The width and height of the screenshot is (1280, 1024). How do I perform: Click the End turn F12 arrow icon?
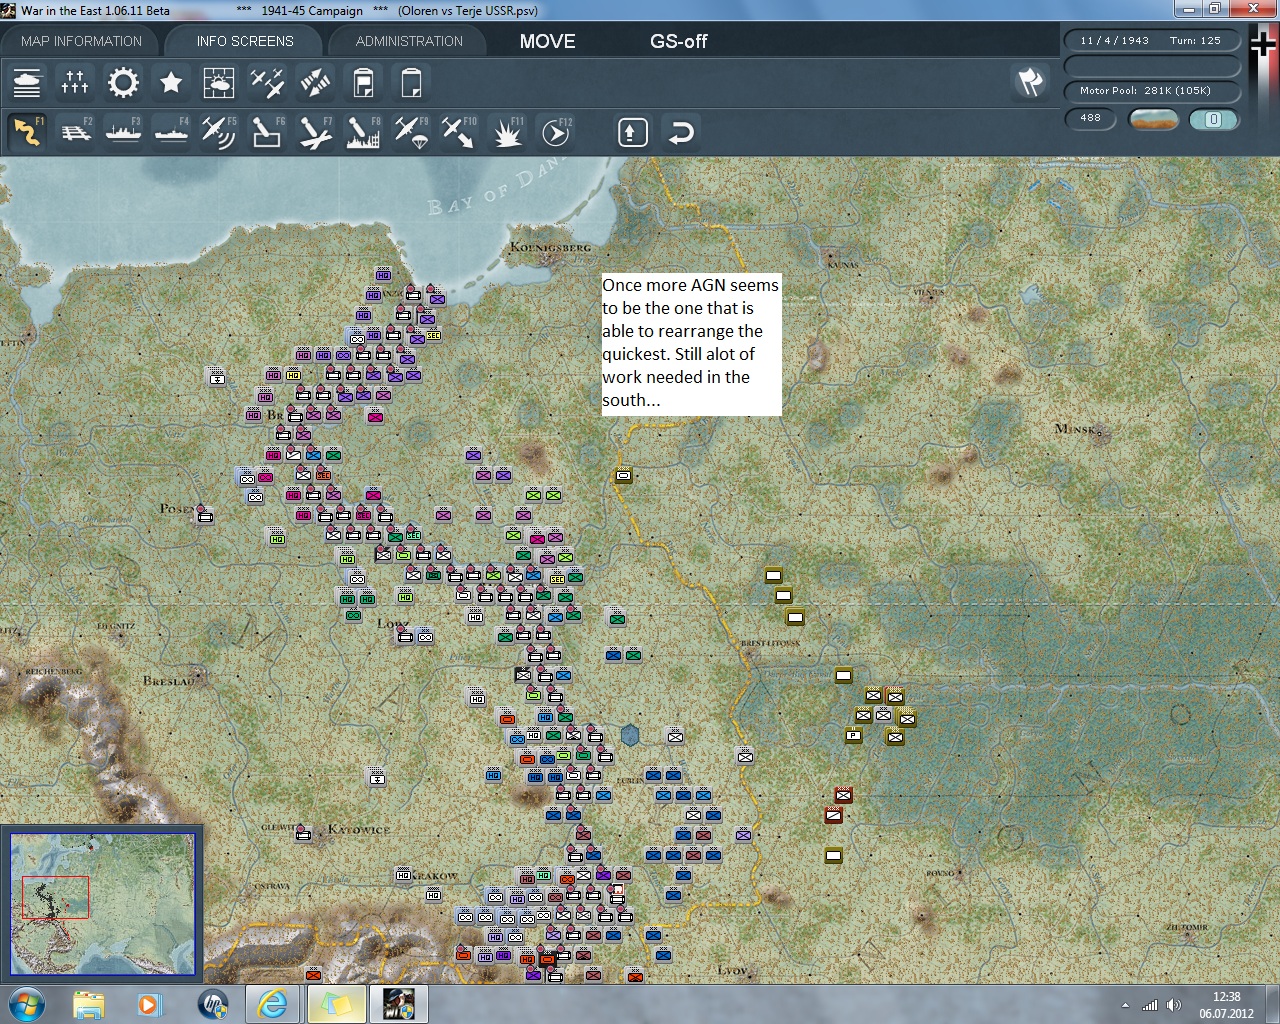555,132
